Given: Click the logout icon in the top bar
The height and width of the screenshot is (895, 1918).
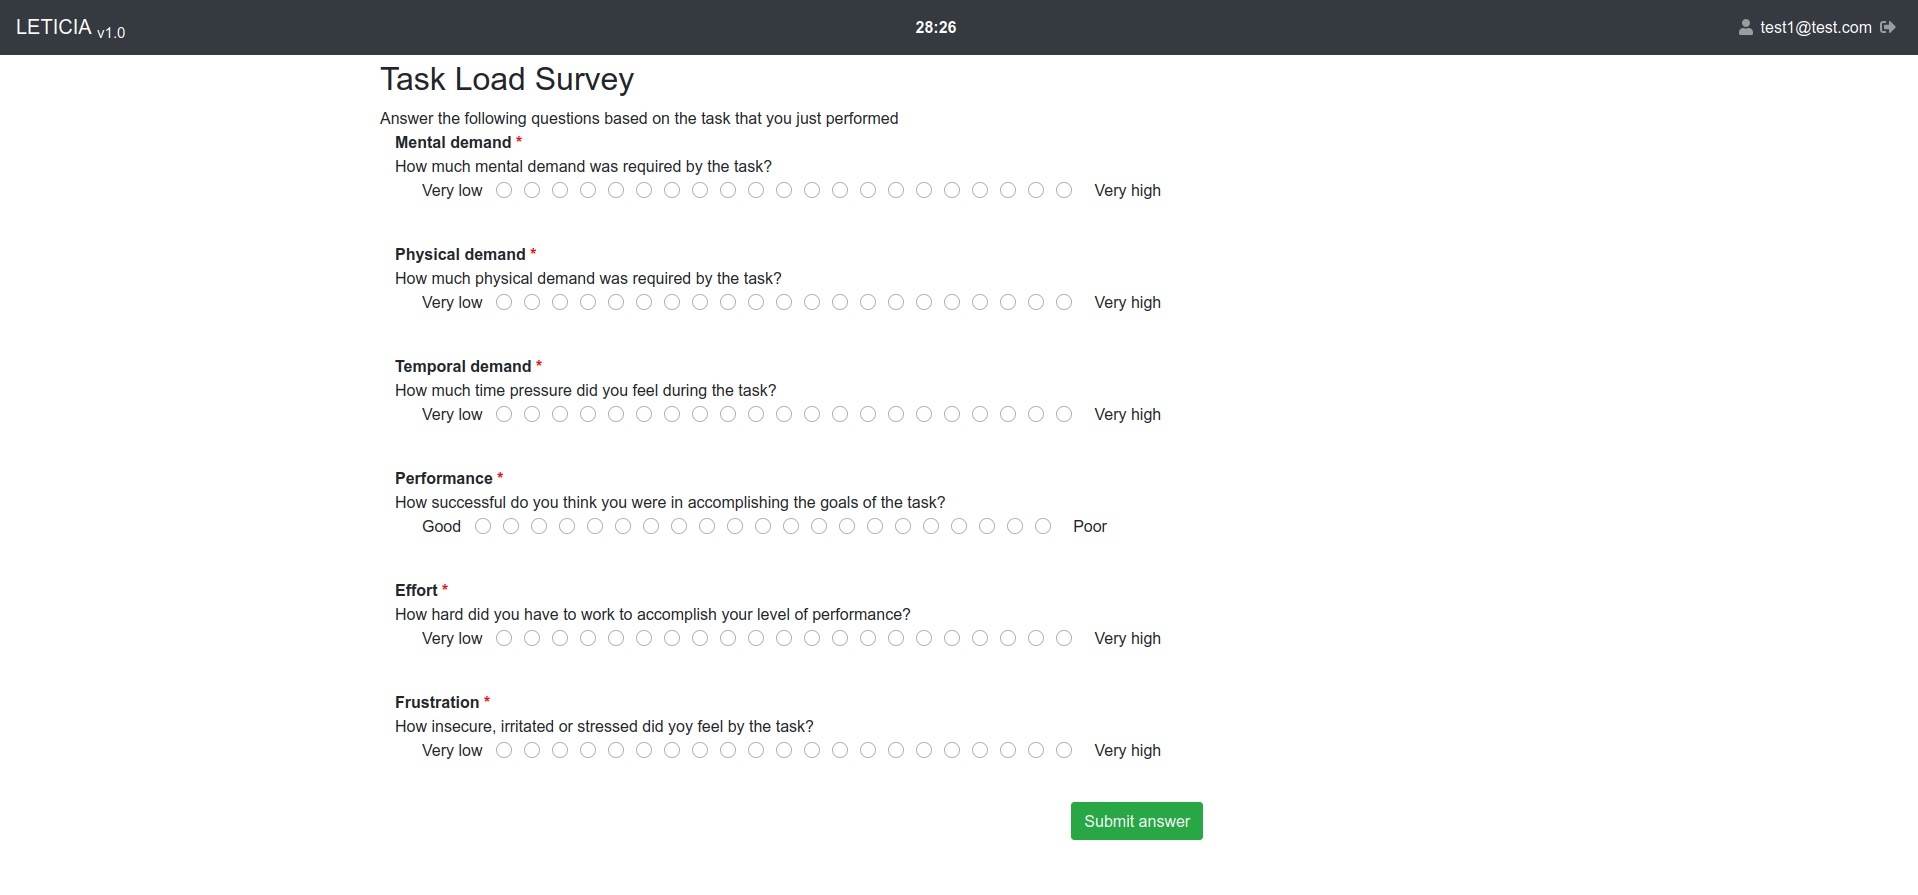Looking at the screenshot, I should [1888, 27].
